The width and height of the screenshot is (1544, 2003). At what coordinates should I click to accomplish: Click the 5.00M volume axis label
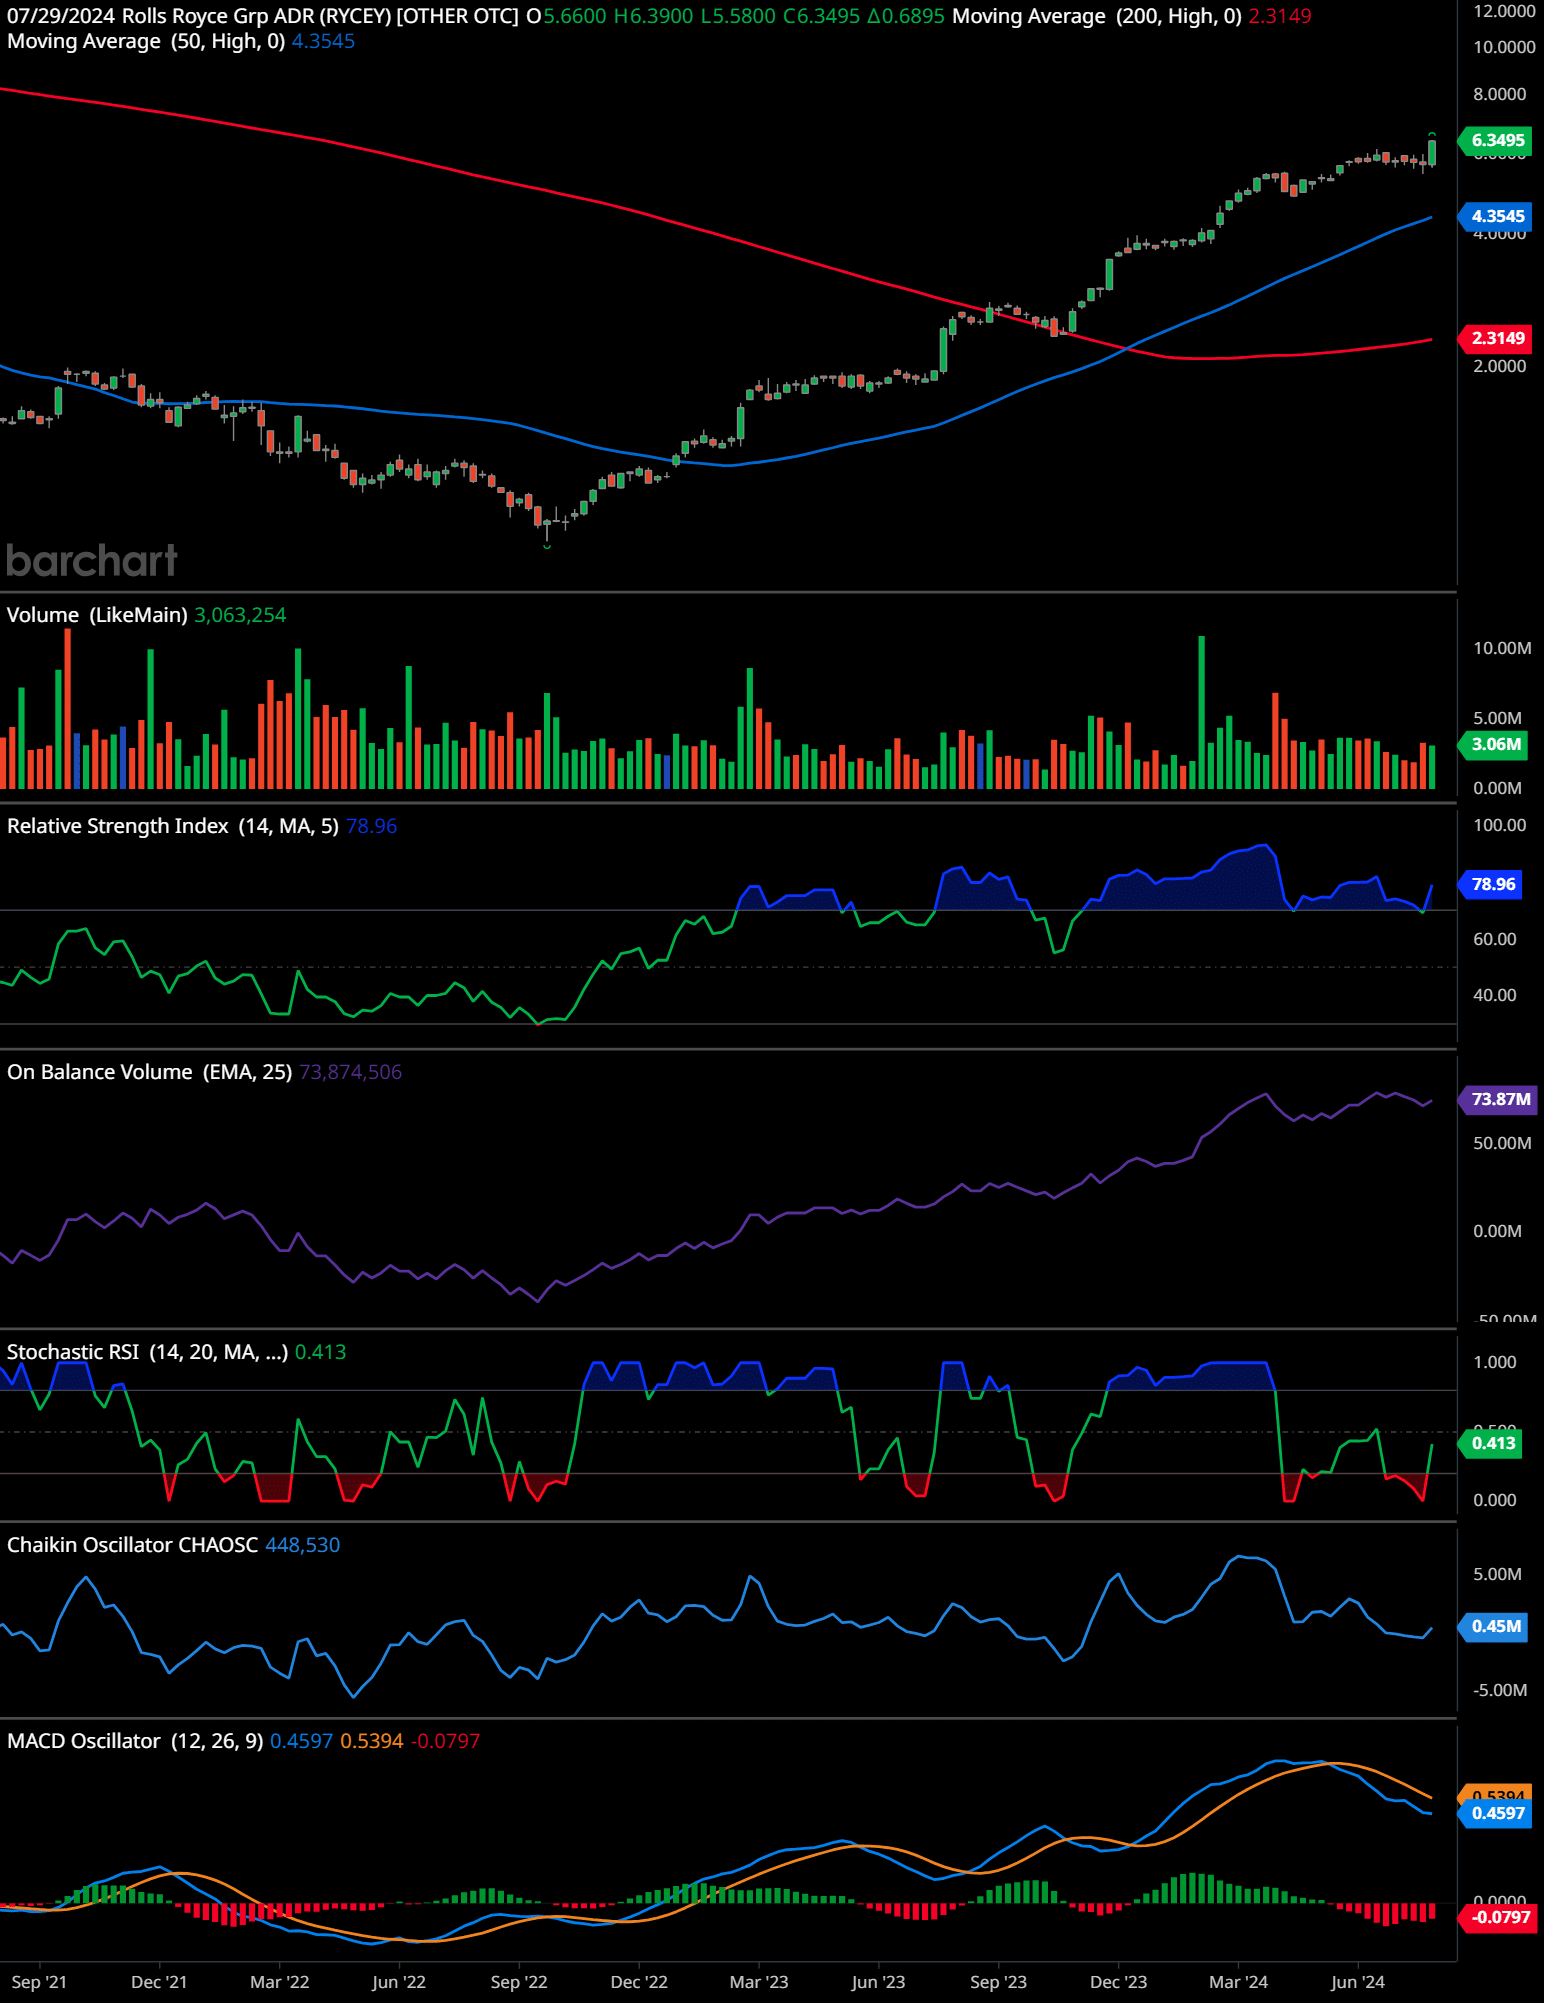(1497, 718)
